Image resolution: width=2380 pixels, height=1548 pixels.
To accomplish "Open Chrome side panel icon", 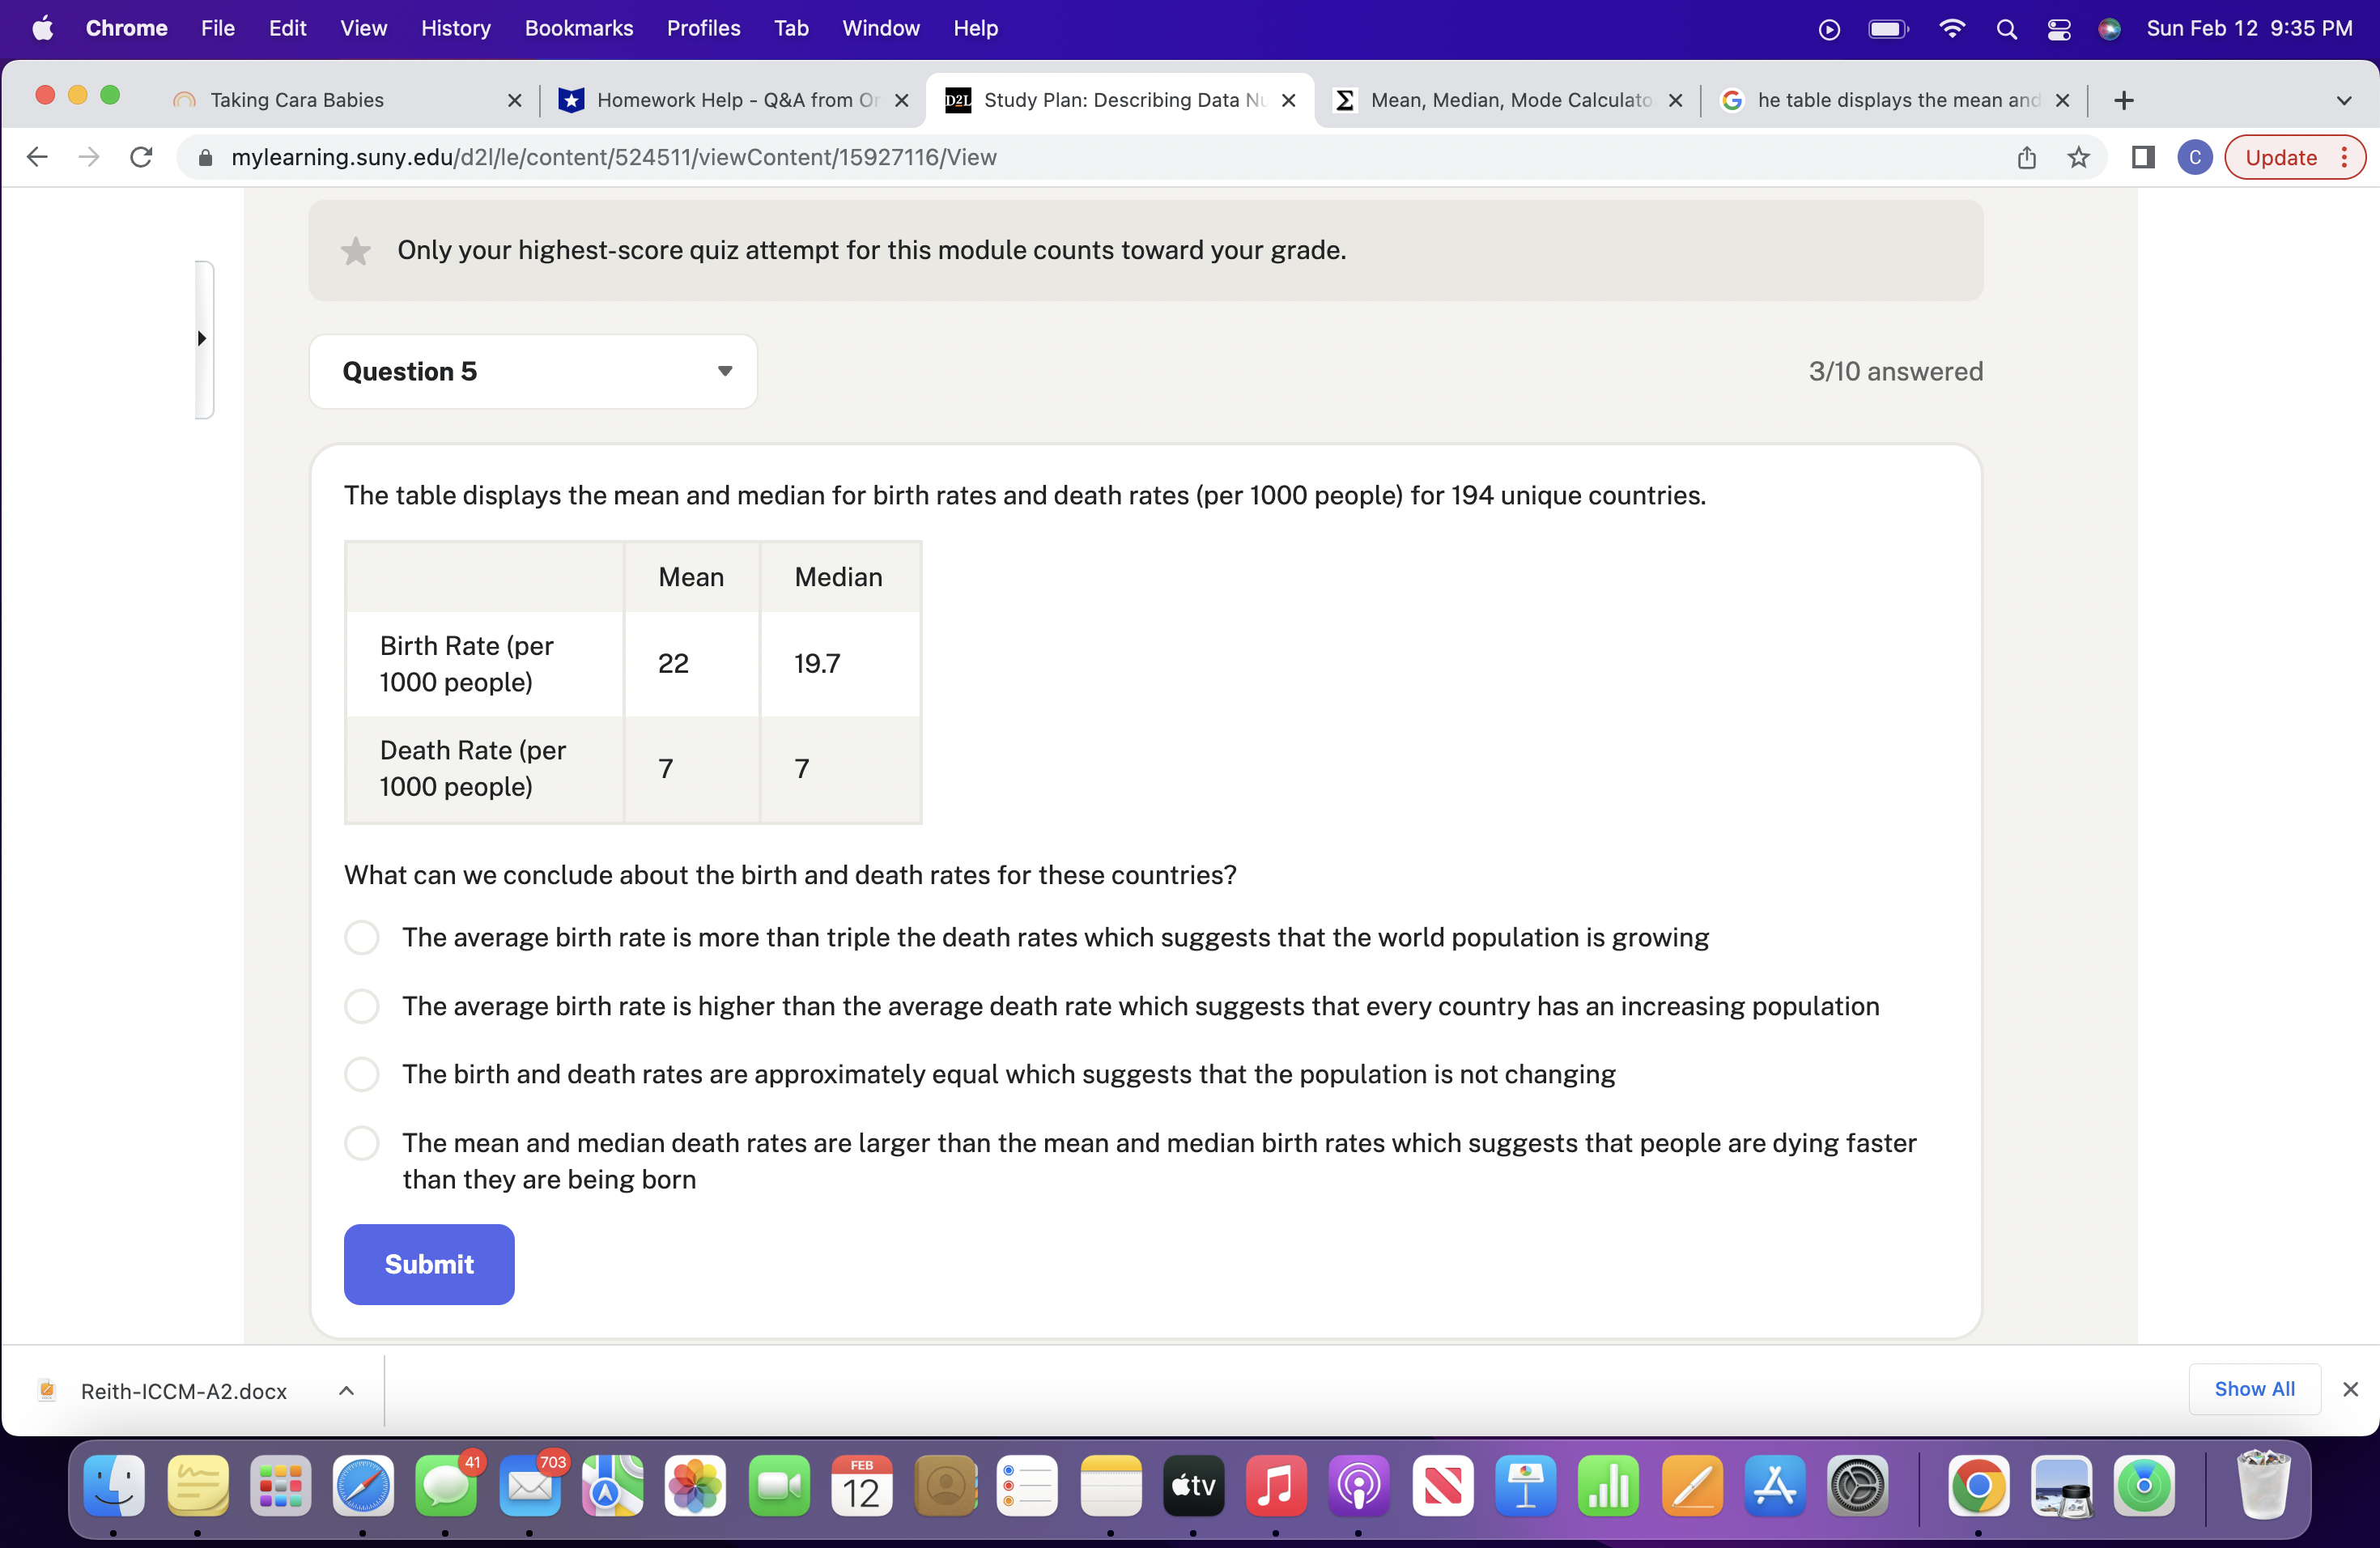I will pyautogui.click(x=2142, y=157).
